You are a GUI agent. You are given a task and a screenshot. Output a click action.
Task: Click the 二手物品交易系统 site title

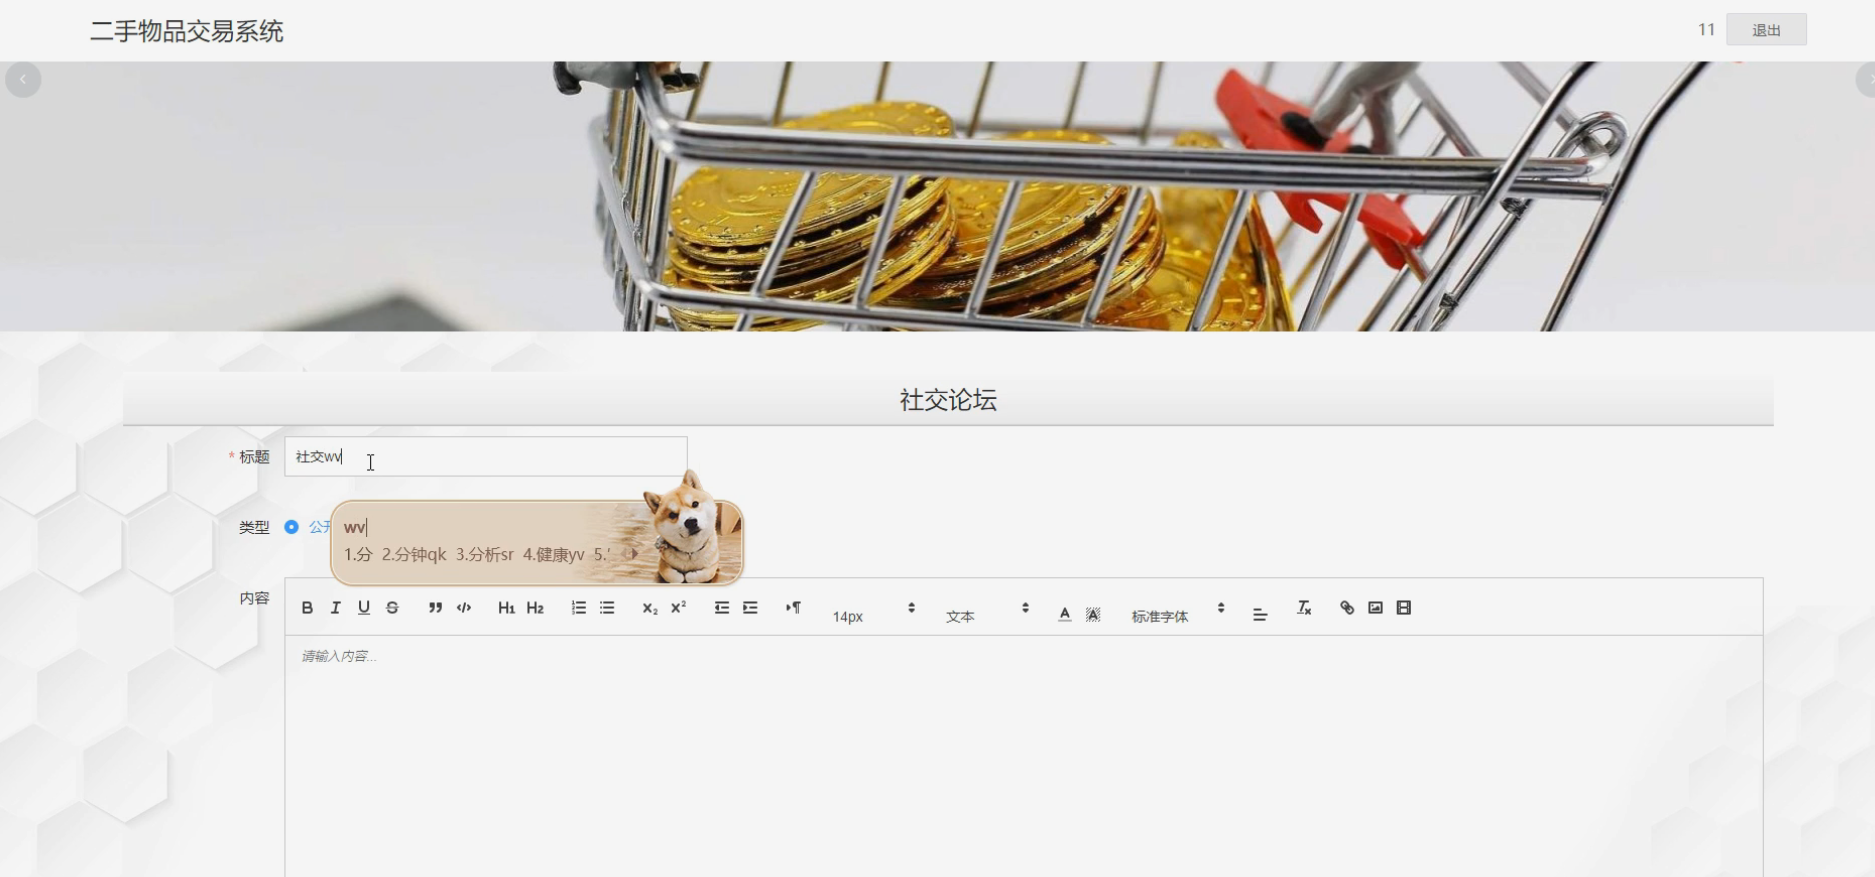click(187, 31)
